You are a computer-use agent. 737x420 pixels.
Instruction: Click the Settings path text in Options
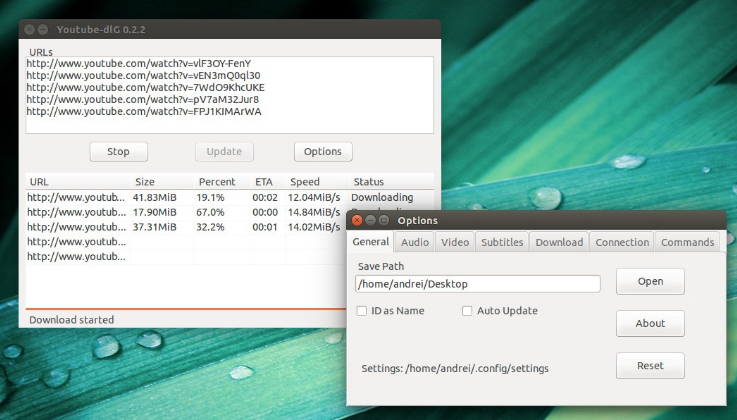pos(455,368)
